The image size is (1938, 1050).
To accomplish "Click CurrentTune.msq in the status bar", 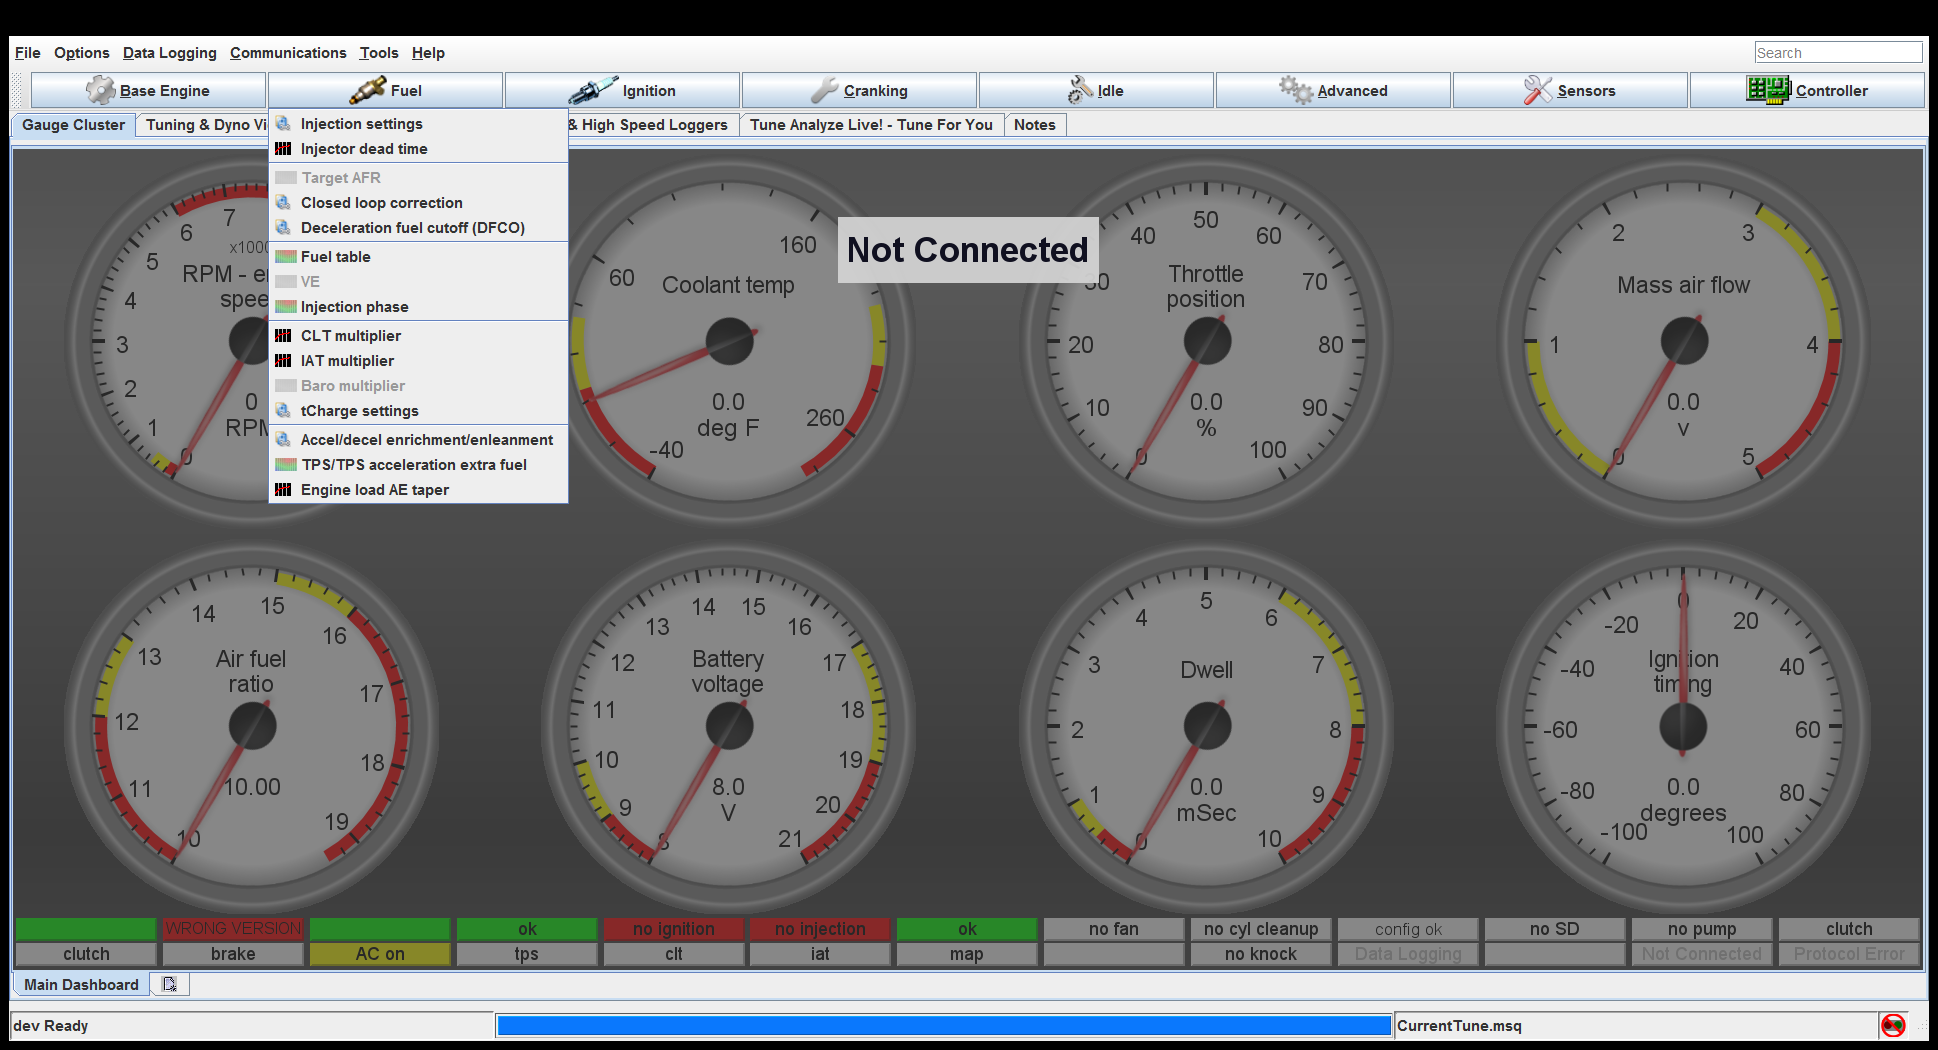I will (1459, 1026).
